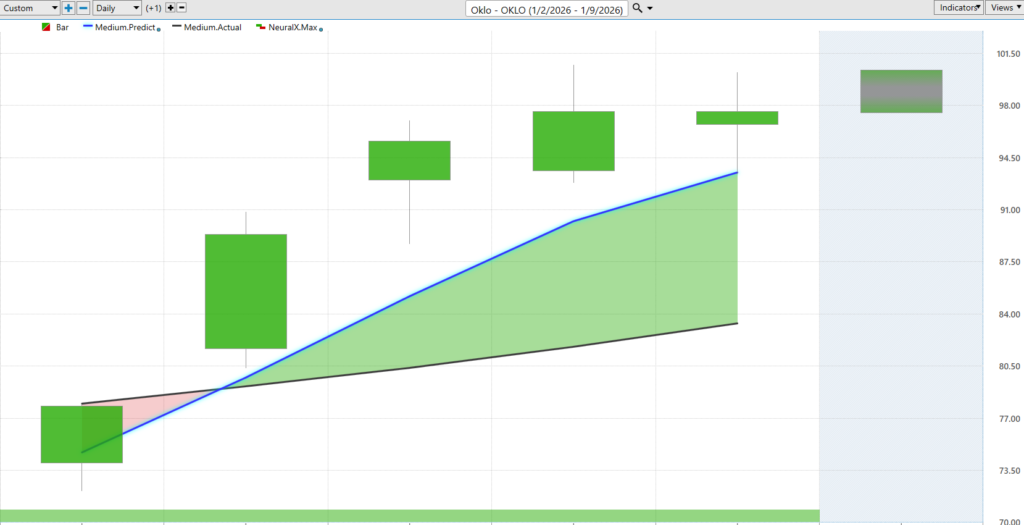Toggle the dot beside NeuralX.Max

(320, 29)
